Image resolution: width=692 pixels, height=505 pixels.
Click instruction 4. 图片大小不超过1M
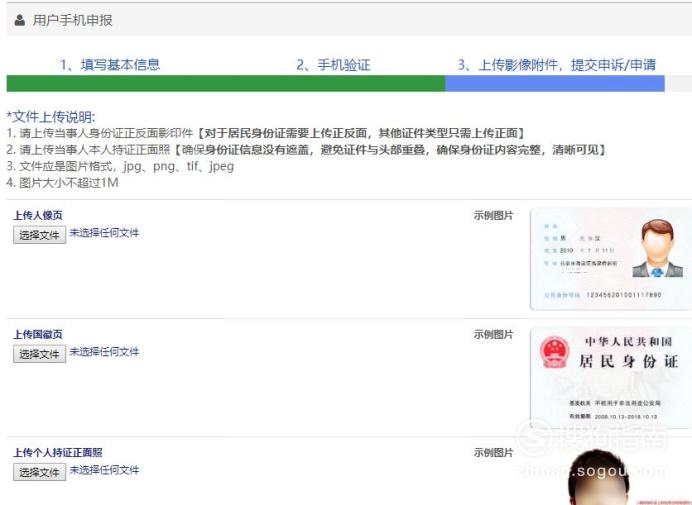point(62,183)
